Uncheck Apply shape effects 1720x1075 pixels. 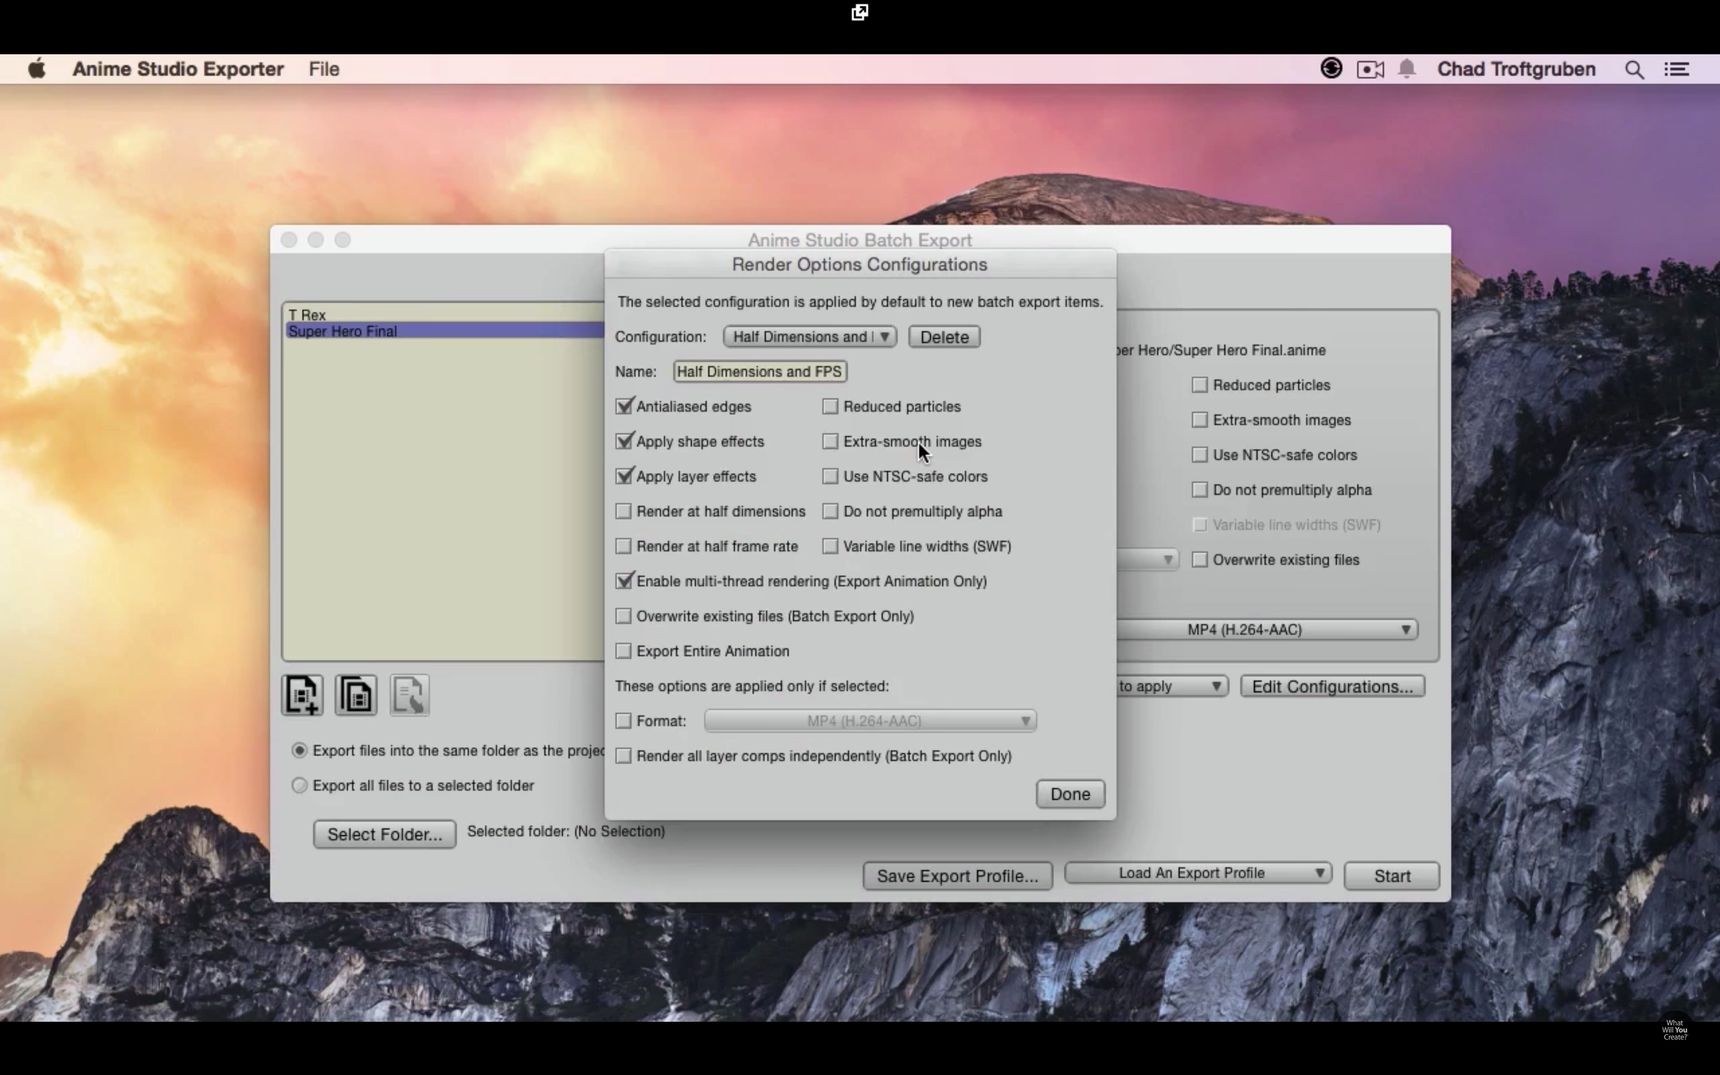(x=624, y=441)
